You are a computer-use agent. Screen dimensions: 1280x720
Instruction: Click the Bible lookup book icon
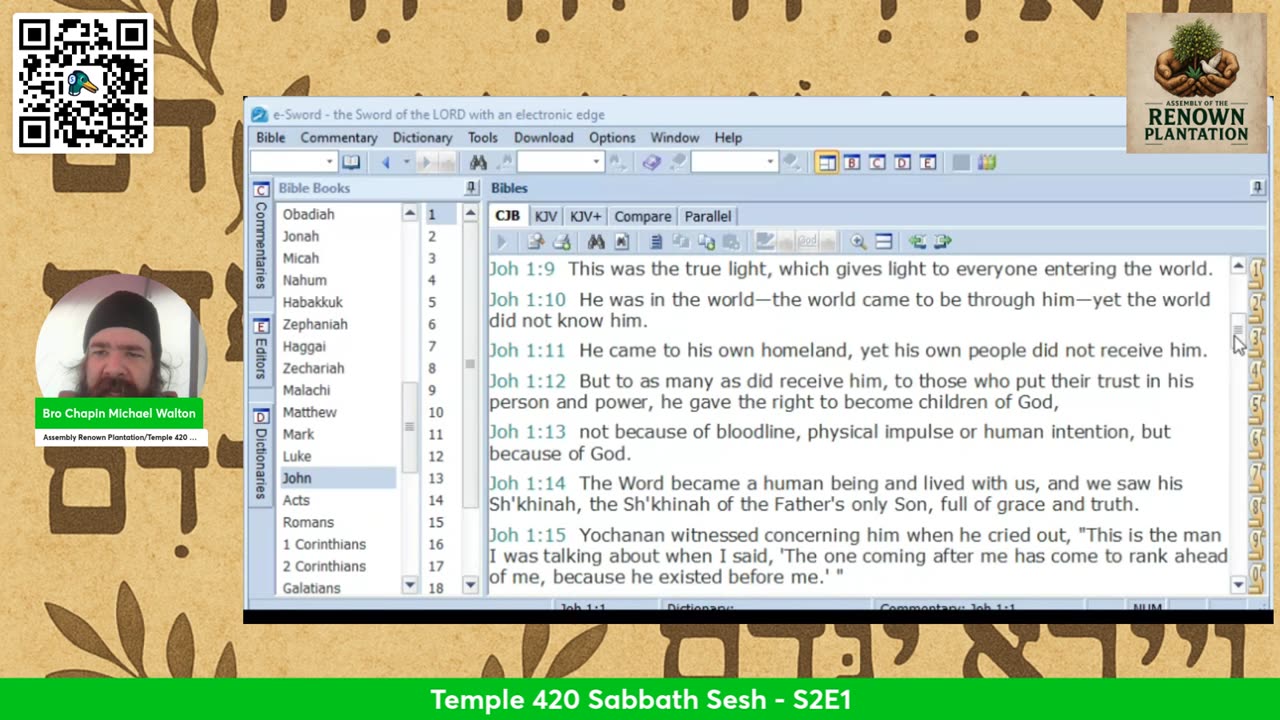click(x=351, y=162)
